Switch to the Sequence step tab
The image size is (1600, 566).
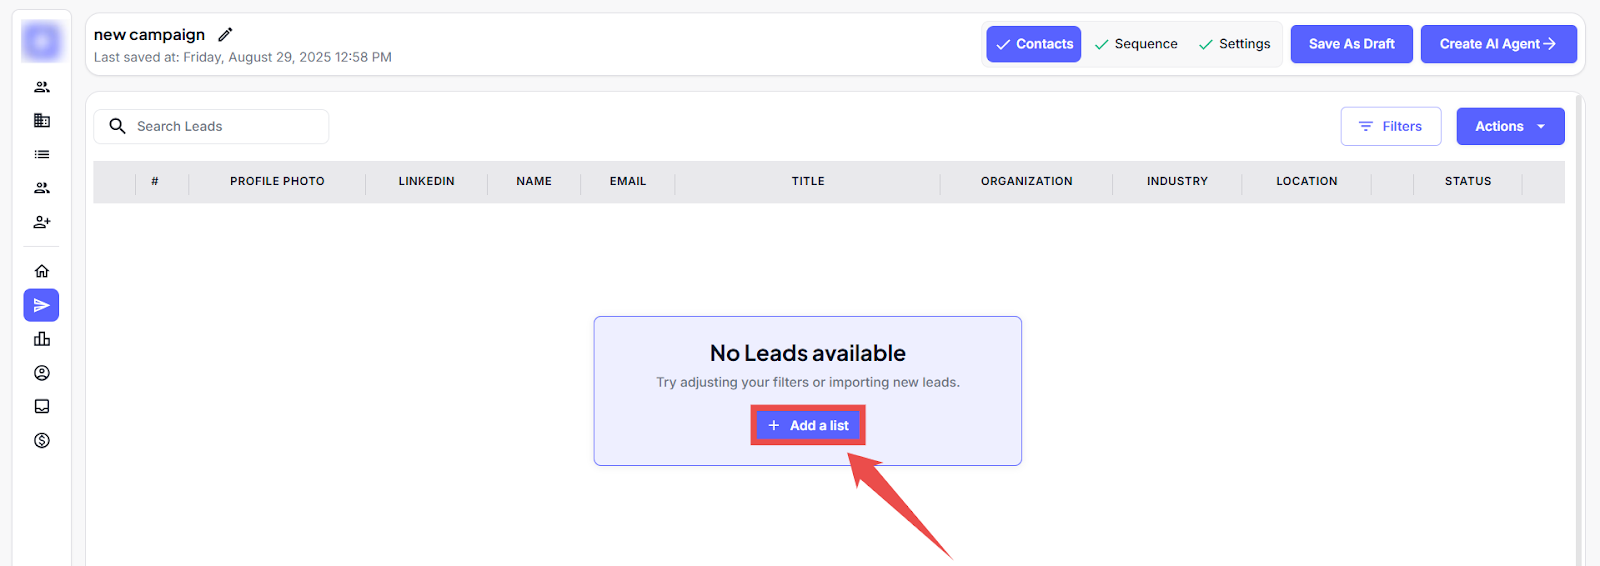coord(1136,44)
